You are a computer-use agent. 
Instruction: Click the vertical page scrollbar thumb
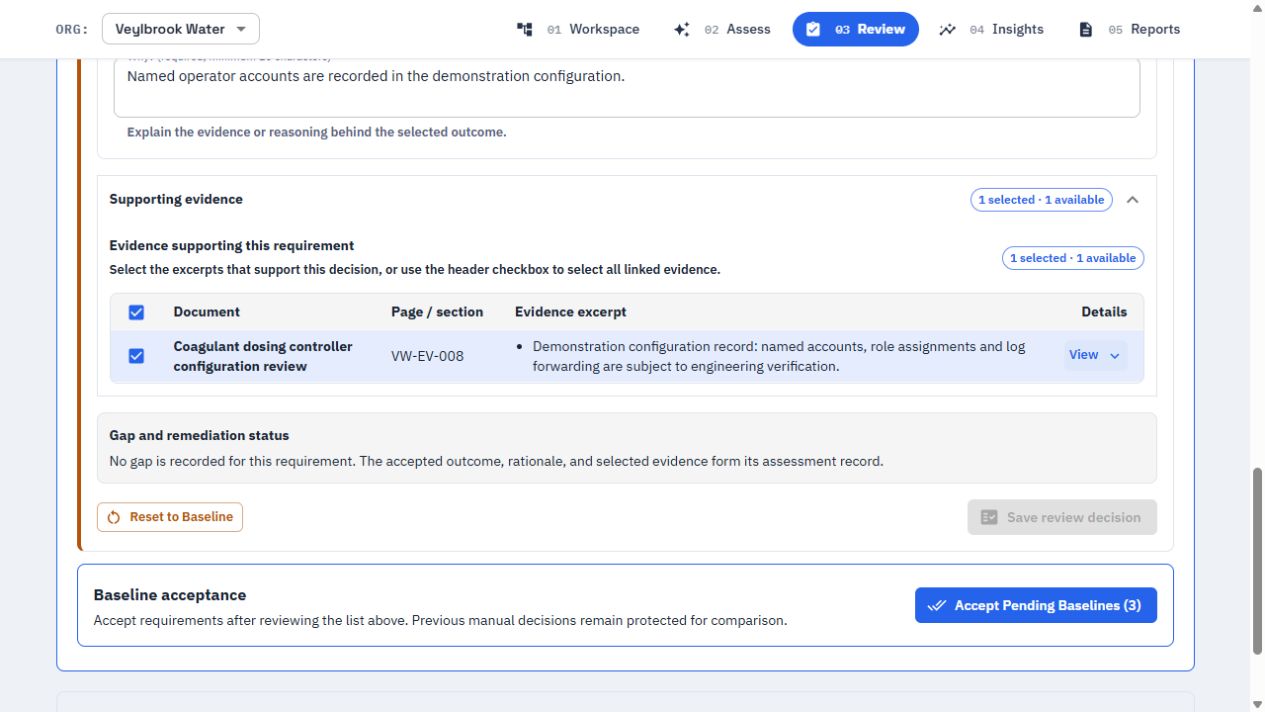tap(1257, 560)
